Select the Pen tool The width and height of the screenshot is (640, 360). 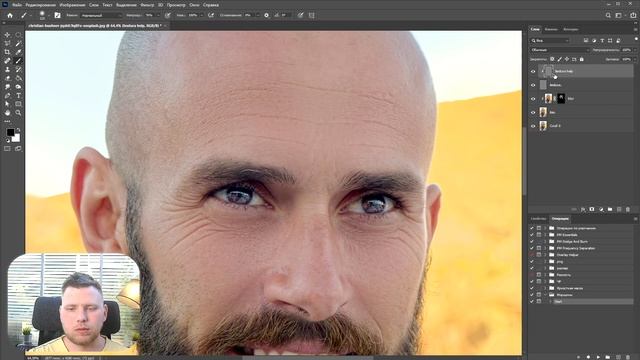pyautogui.click(x=7, y=96)
